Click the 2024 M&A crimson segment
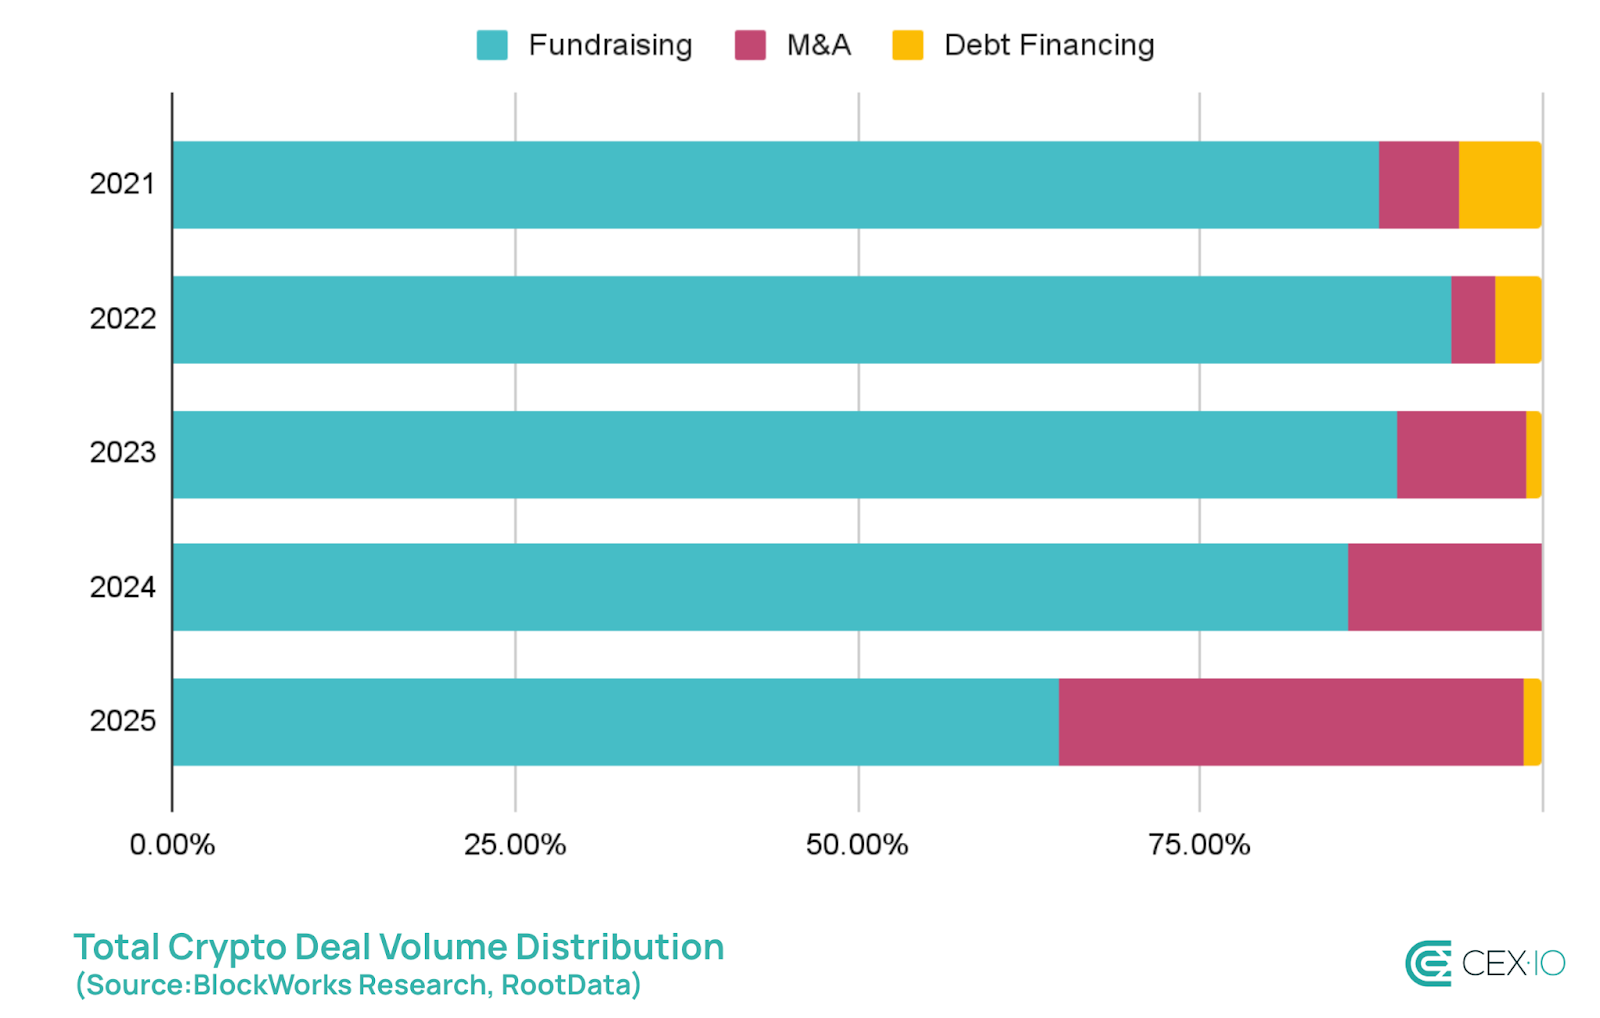 (x=1444, y=587)
